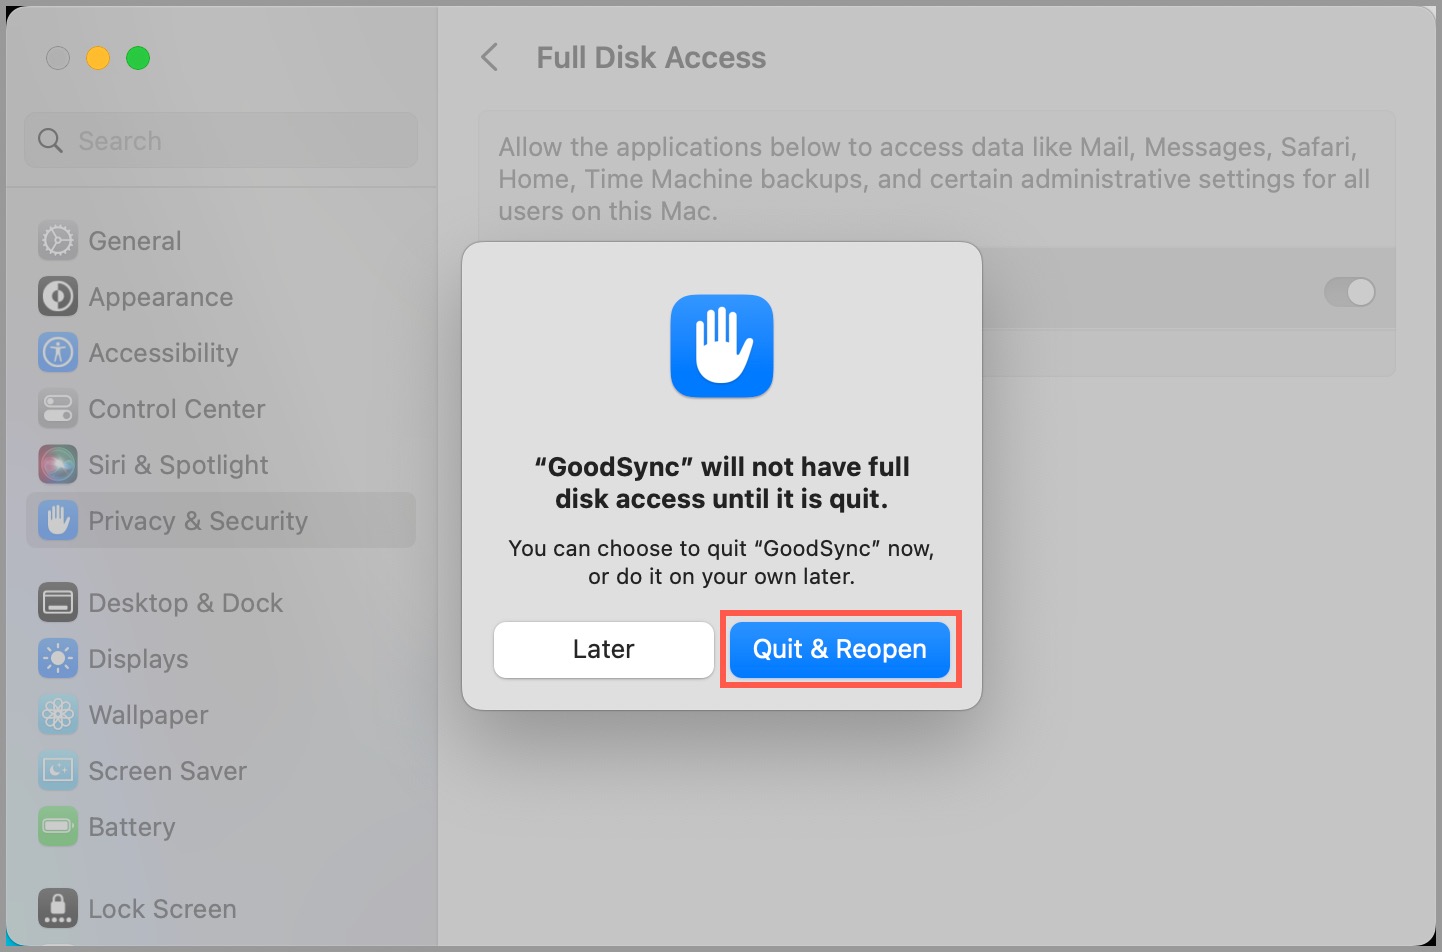This screenshot has height=952, width=1442.
Task: Click the Accessibility icon in sidebar
Action: 58,353
